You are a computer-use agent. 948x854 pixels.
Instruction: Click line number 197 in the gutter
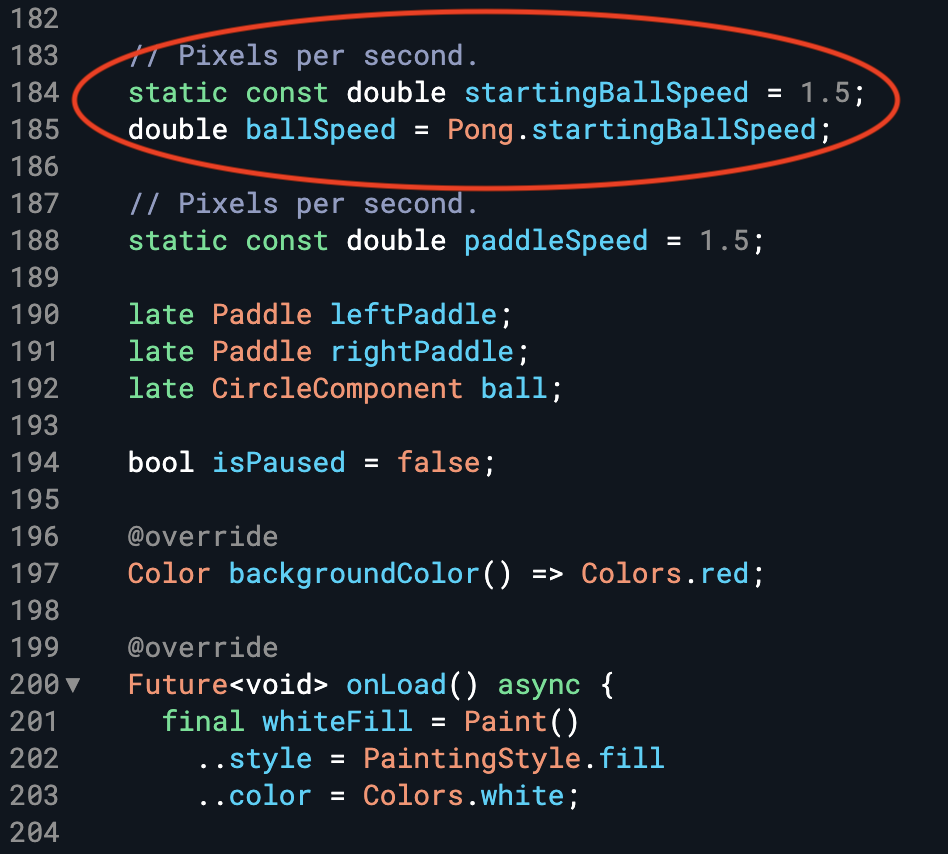33,574
